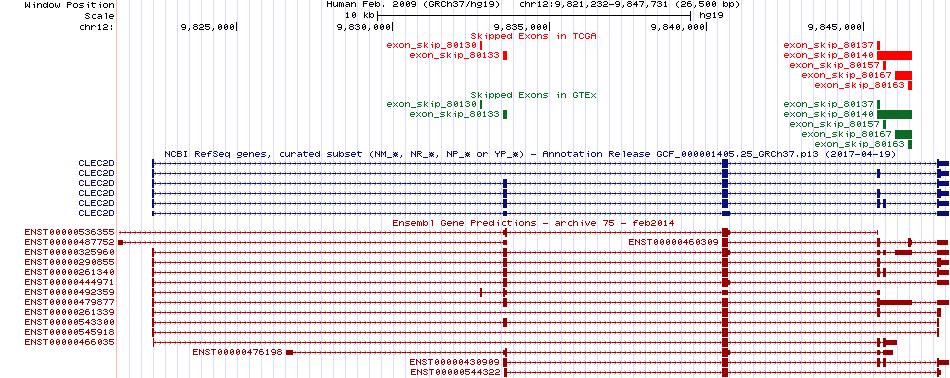Select transcript label ENST00000325960

[70, 252]
